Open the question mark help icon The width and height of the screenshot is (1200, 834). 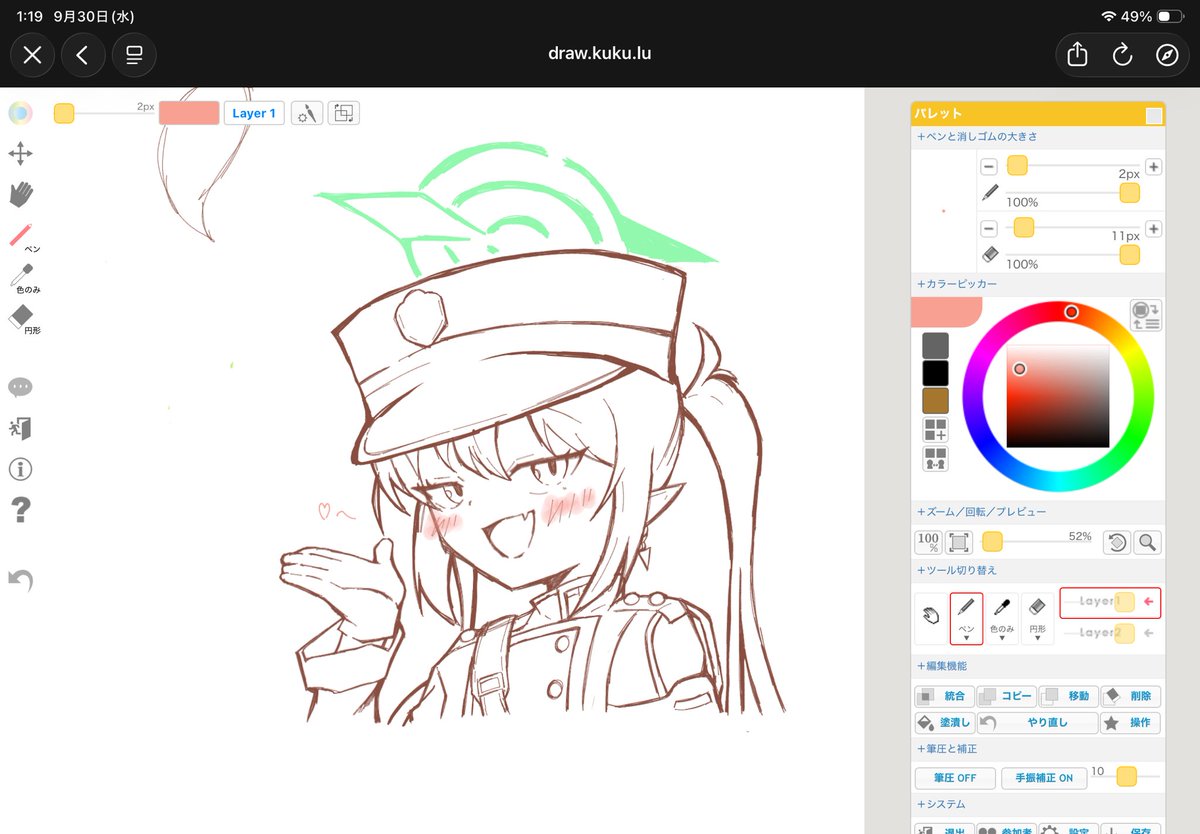point(21,510)
